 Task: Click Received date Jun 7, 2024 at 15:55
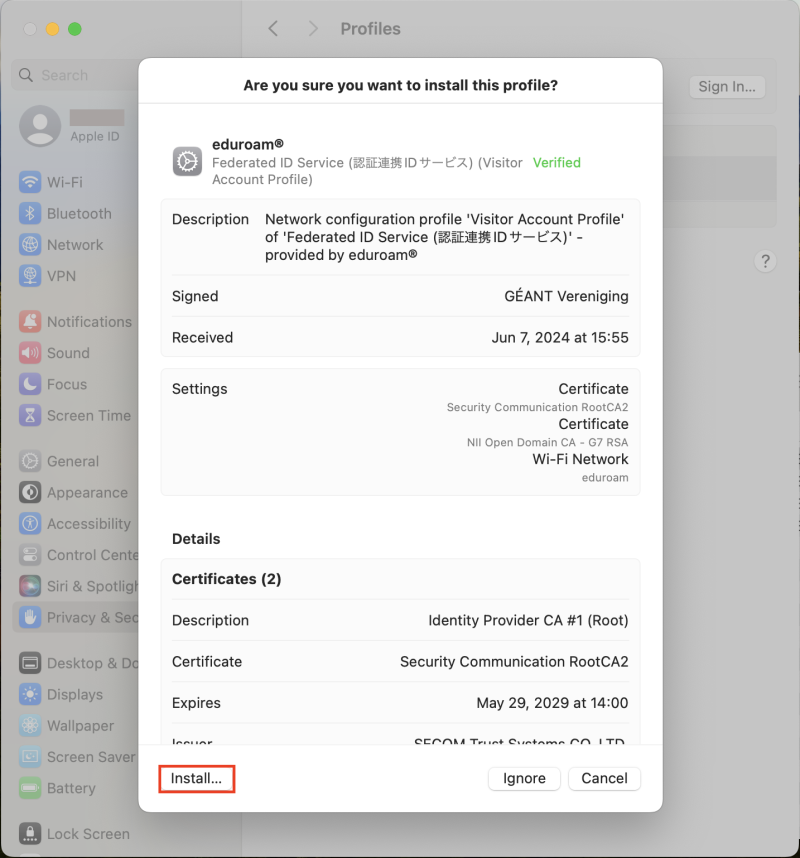pos(560,338)
